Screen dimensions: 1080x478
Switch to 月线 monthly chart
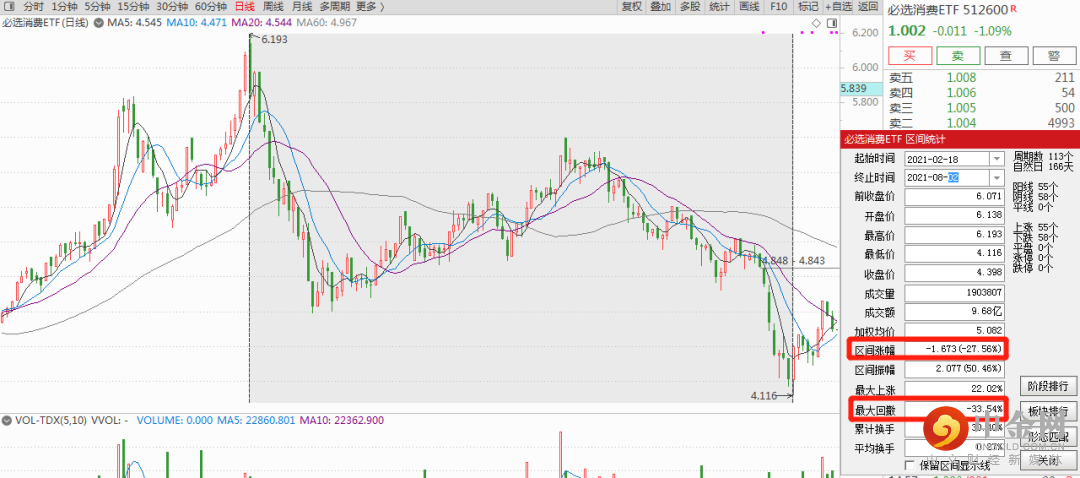coord(302,6)
